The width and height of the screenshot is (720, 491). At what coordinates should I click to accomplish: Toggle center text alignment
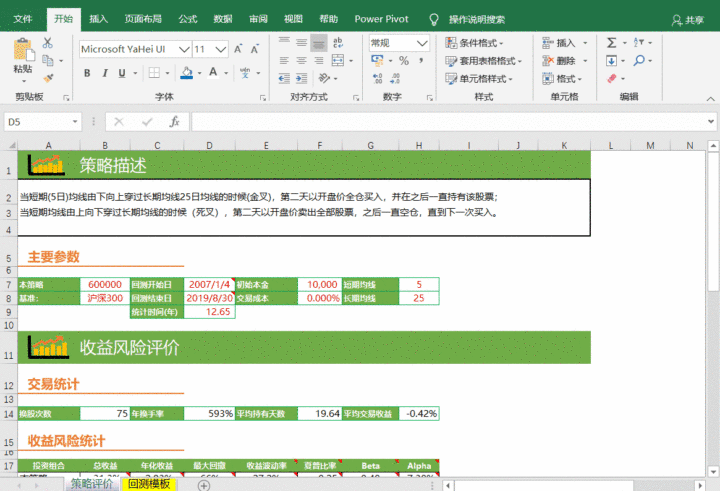click(x=301, y=60)
